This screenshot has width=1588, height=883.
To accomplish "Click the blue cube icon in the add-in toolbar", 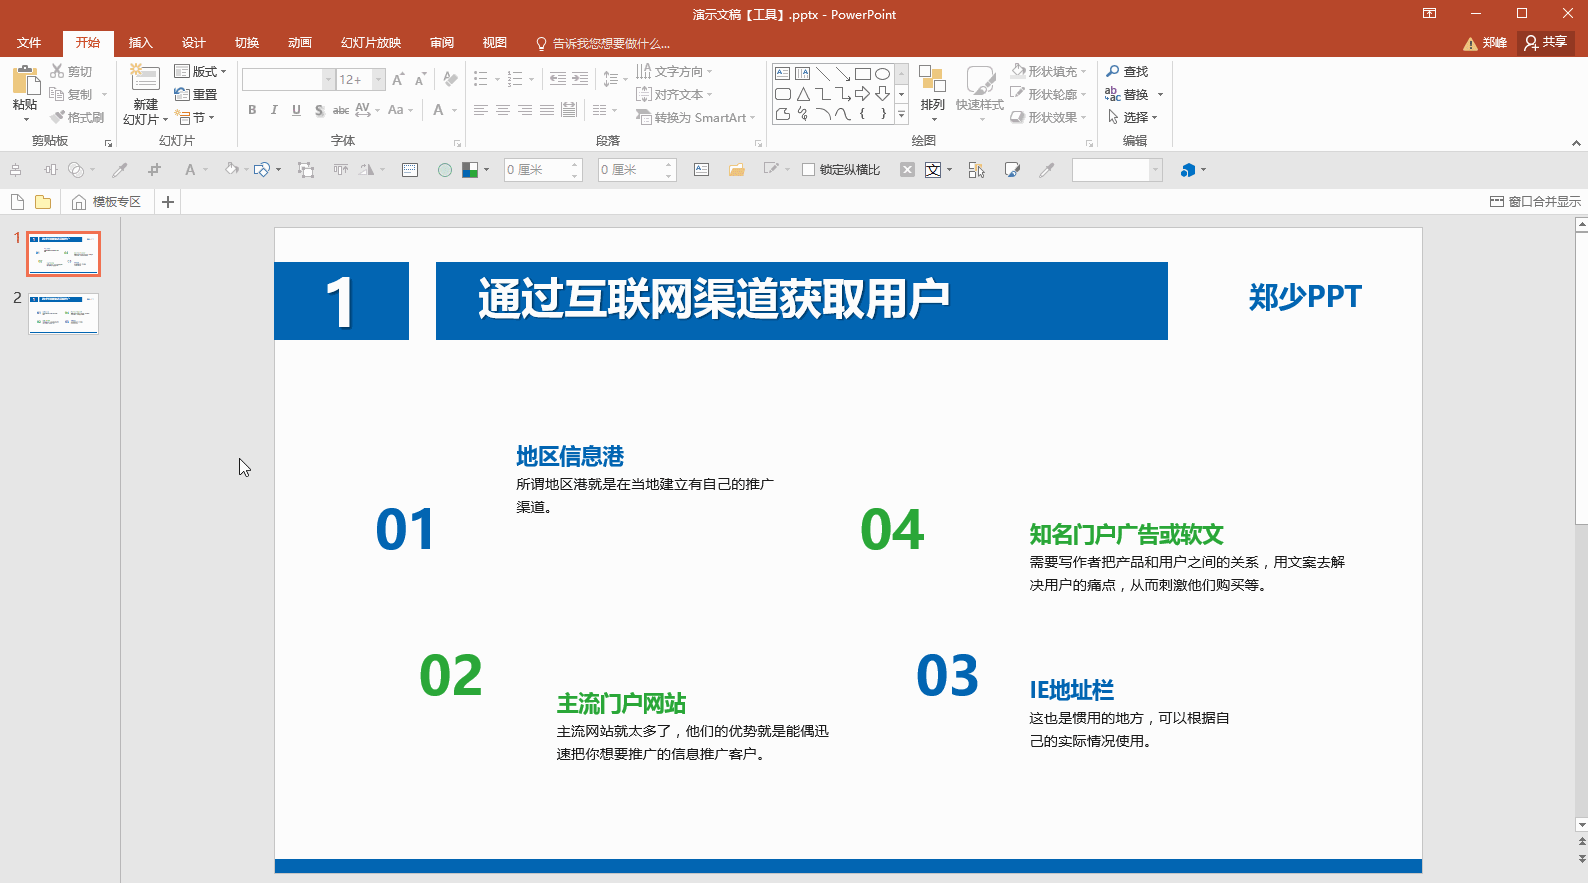I will 1188,170.
